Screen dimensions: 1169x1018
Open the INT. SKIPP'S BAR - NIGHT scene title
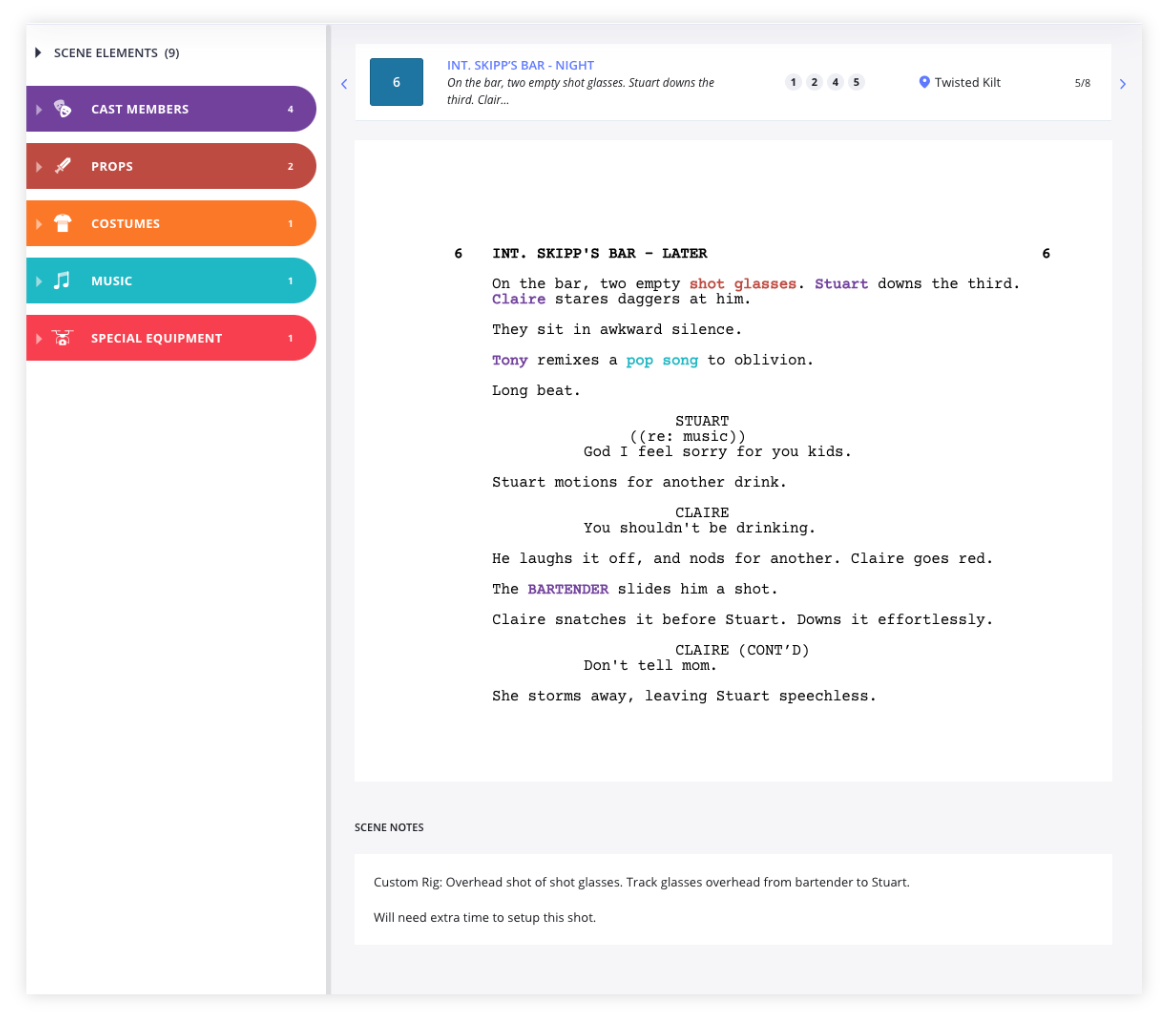click(520, 65)
